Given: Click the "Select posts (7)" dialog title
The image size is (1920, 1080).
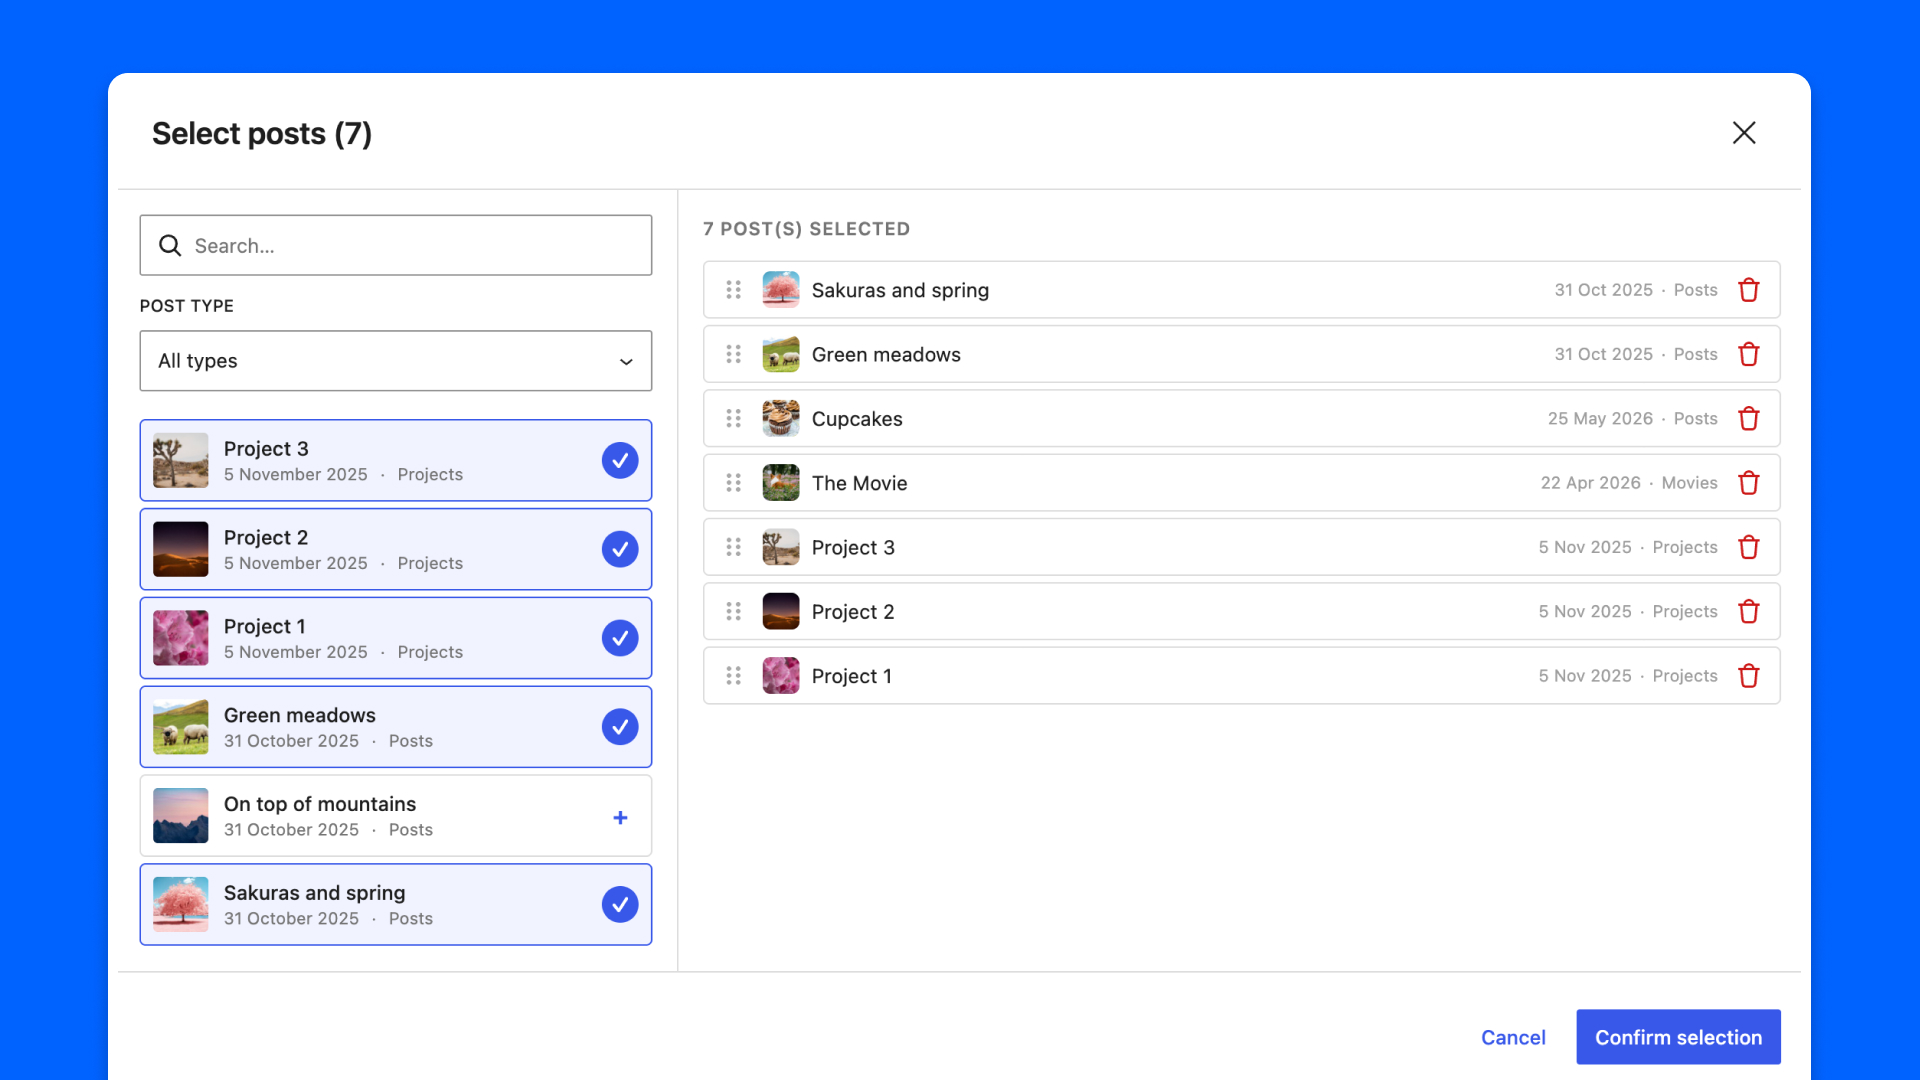Looking at the screenshot, I should pos(262,134).
